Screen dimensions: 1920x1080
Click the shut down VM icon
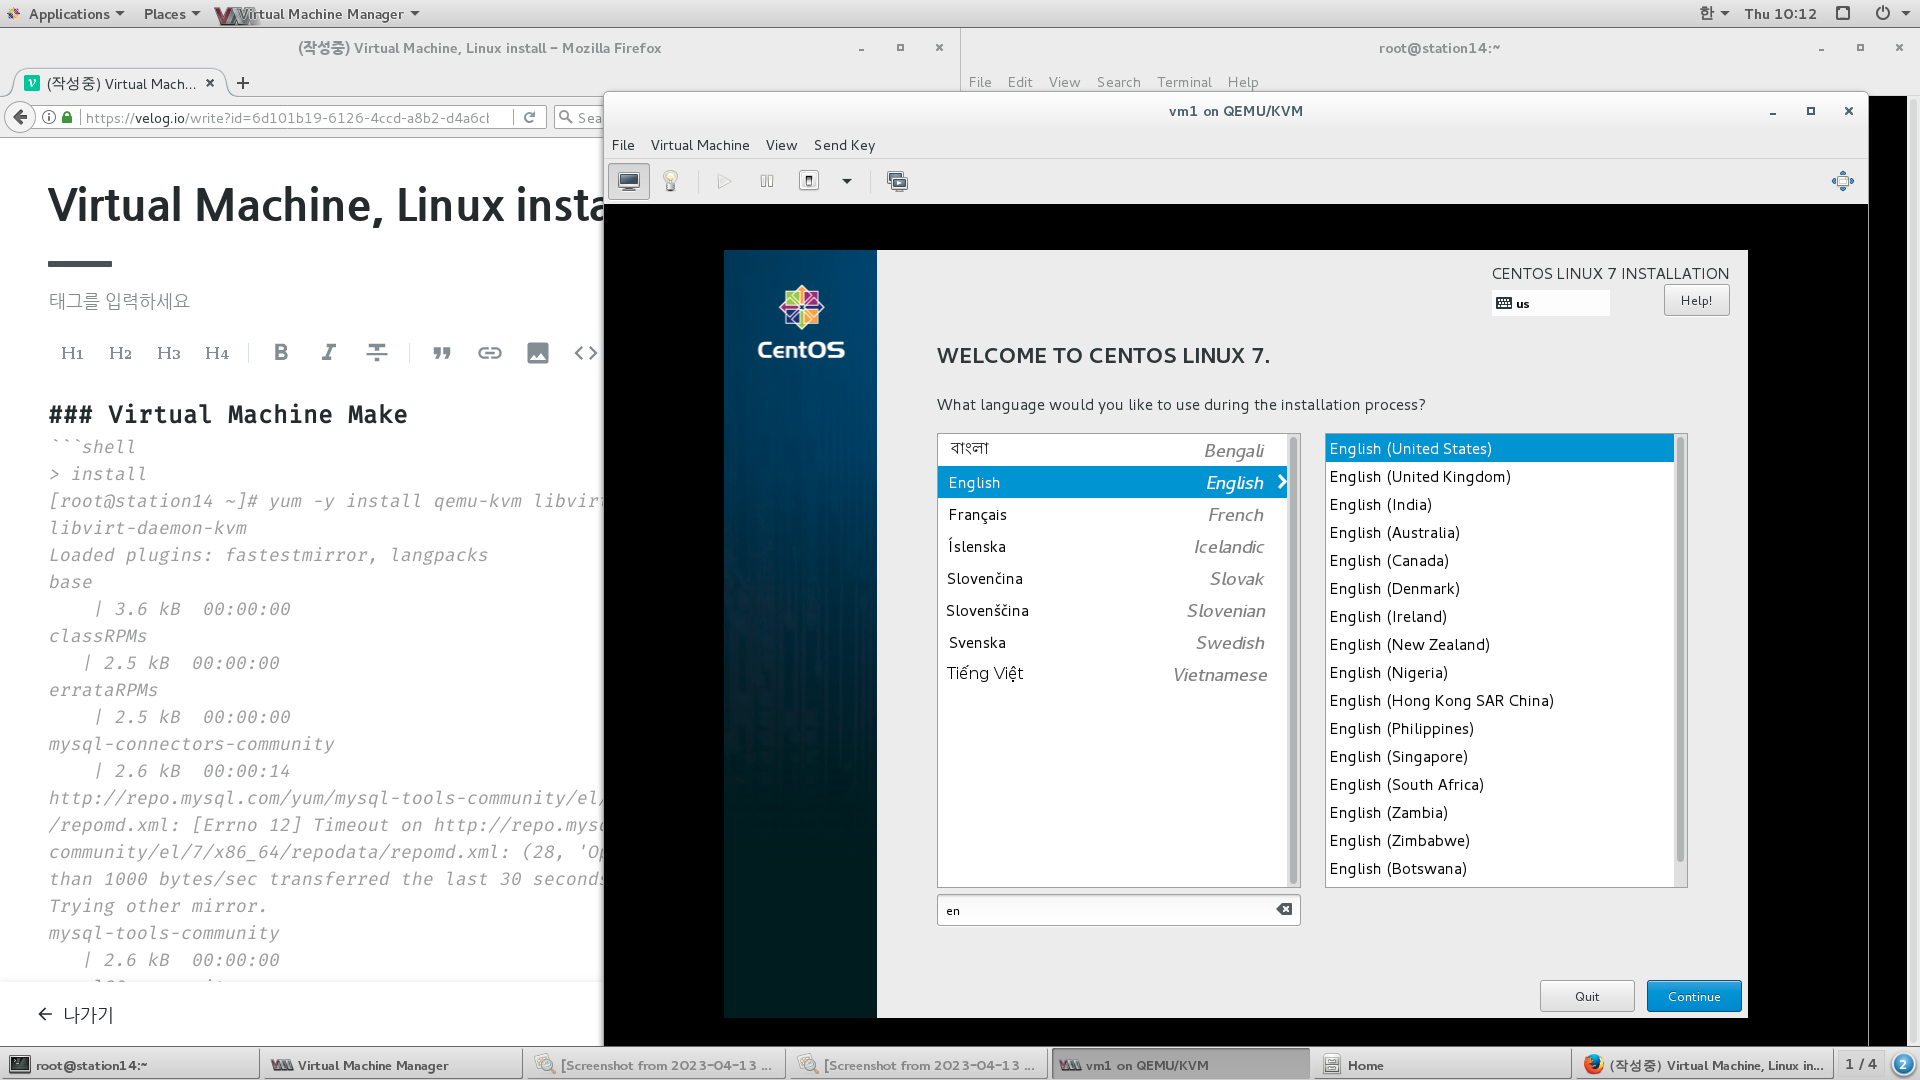pyautogui.click(x=809, y=181)
